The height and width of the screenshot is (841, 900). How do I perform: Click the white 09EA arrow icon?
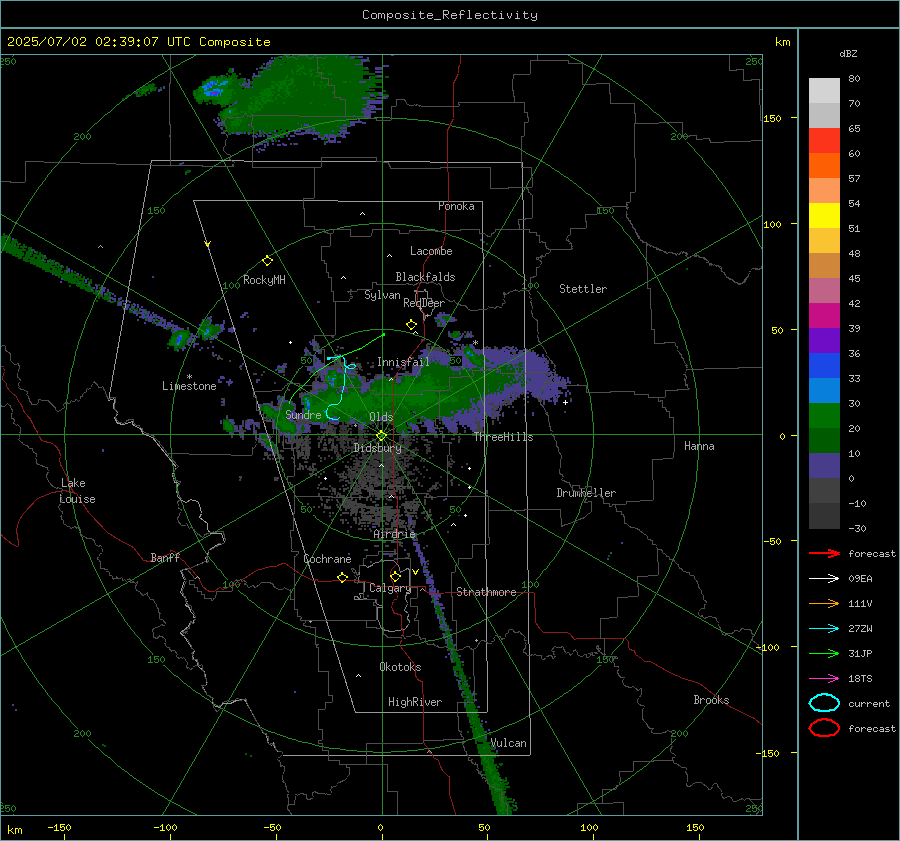824,579
